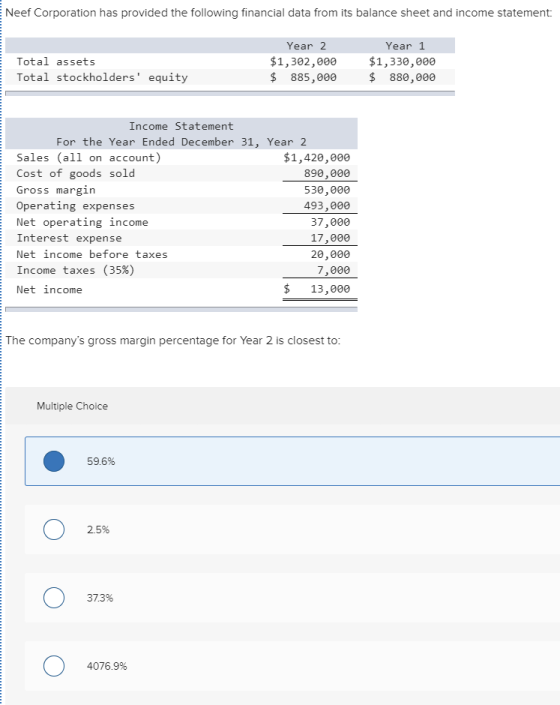560x705 pixels.
Task: Click the 'Income Statement' table title
Action: pyautogui.click(x=181, y=126)
